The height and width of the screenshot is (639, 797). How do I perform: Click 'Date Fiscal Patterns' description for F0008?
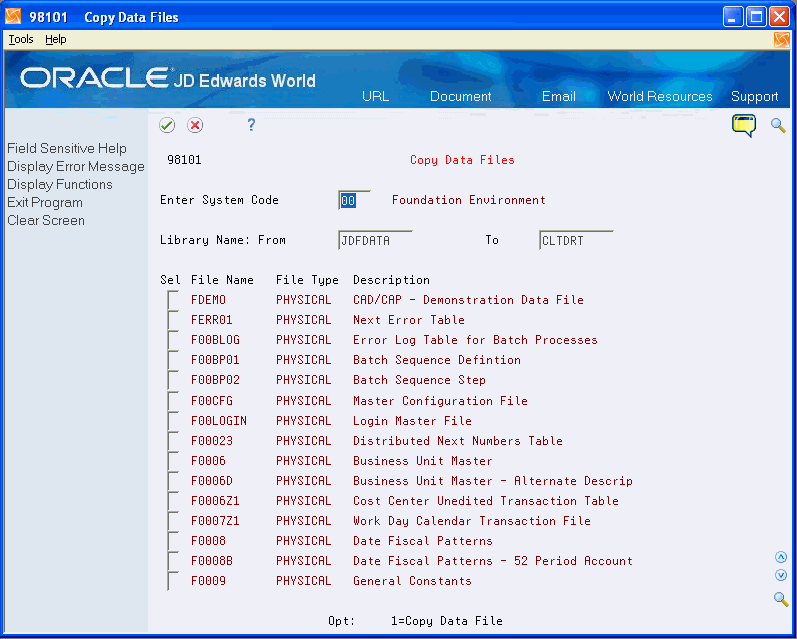coord(422,541)
